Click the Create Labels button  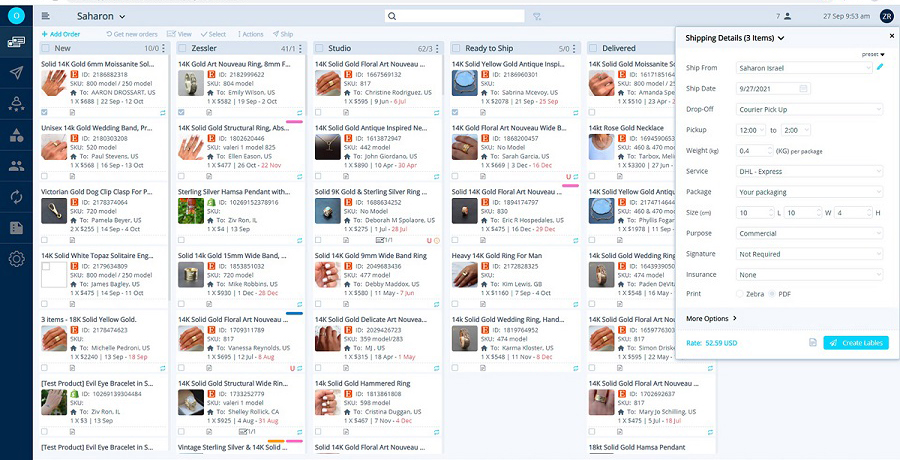click(856, 343)
